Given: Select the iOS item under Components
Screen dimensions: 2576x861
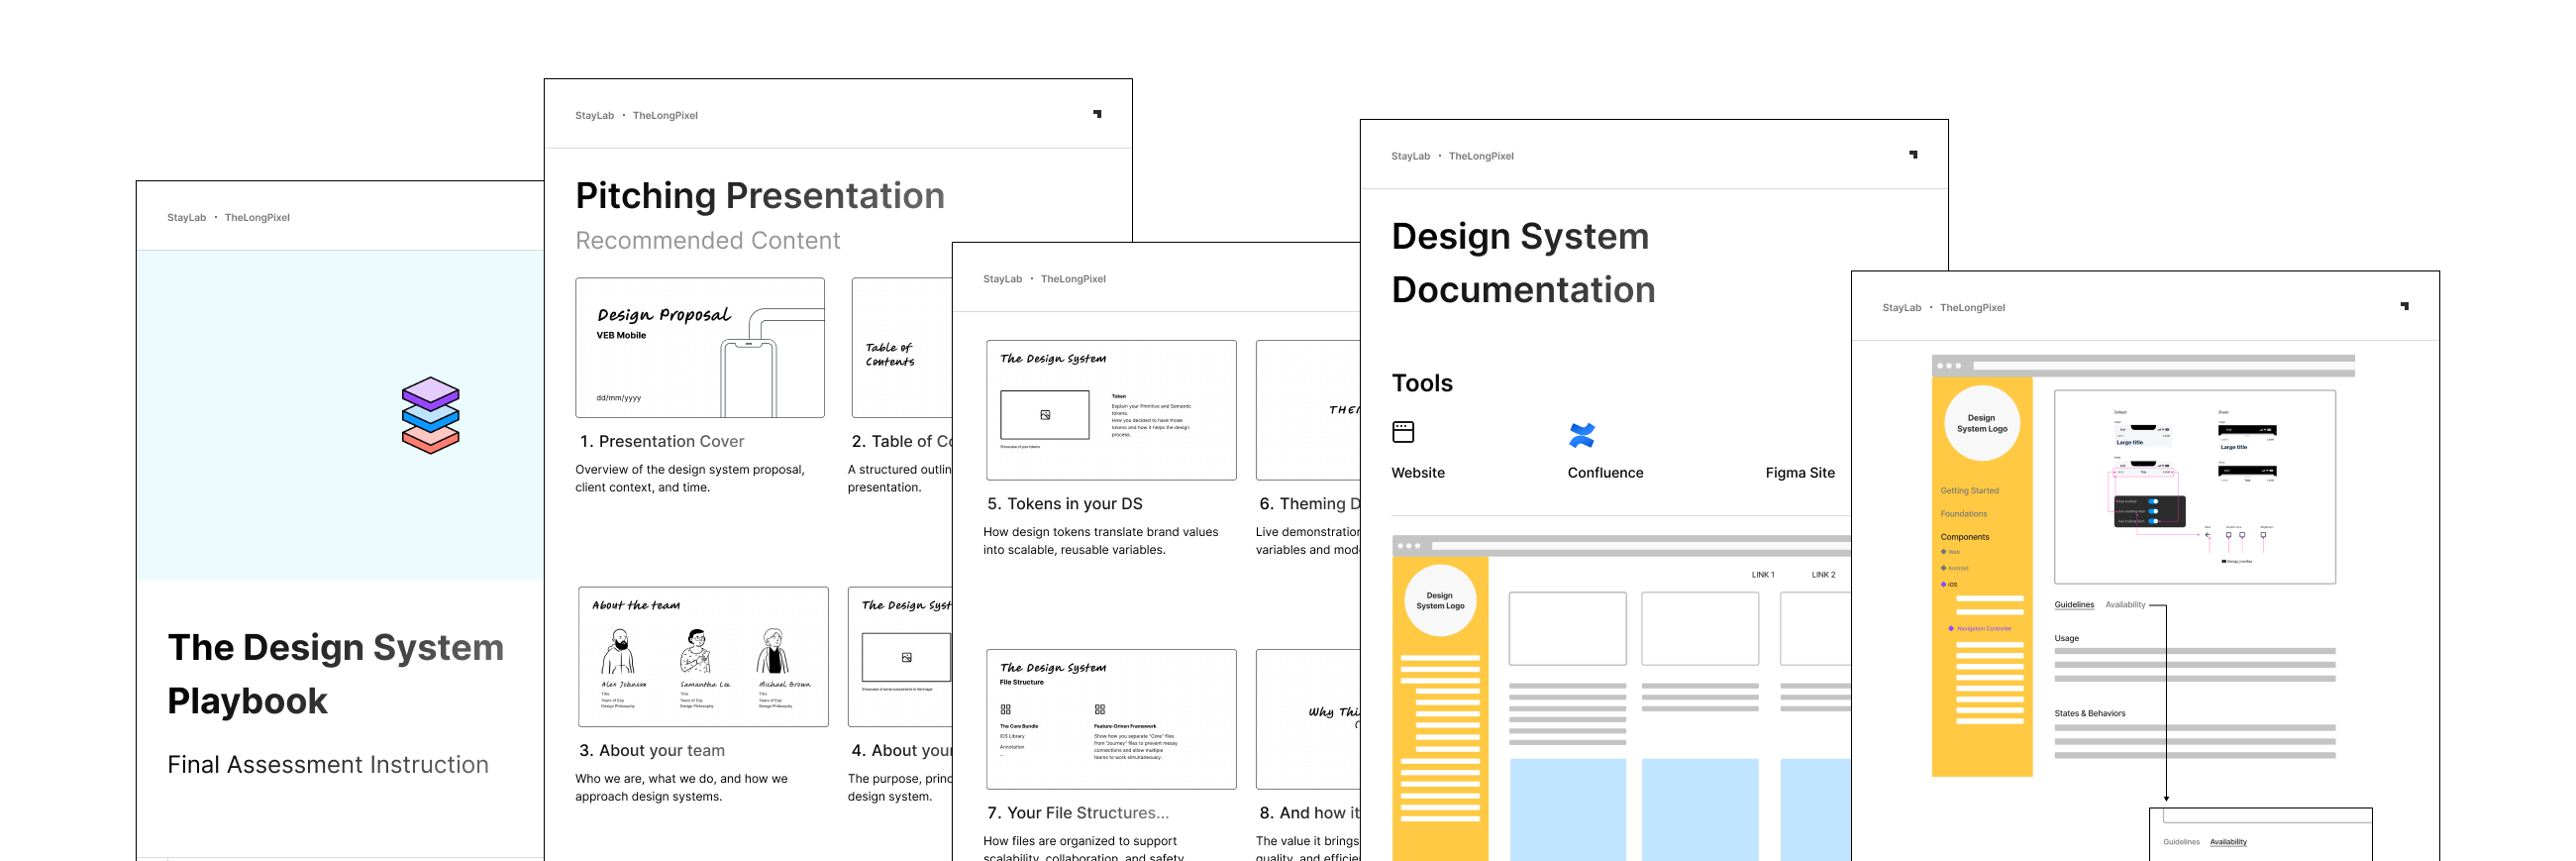Looking at the screenshot, I should point(1949,584).
